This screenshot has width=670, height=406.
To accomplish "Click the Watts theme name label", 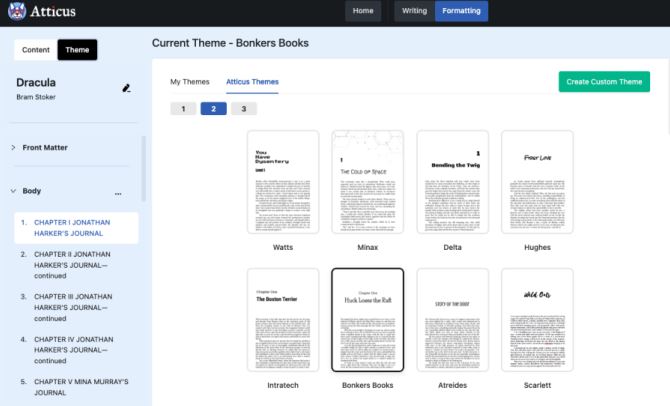I will 283,247.
